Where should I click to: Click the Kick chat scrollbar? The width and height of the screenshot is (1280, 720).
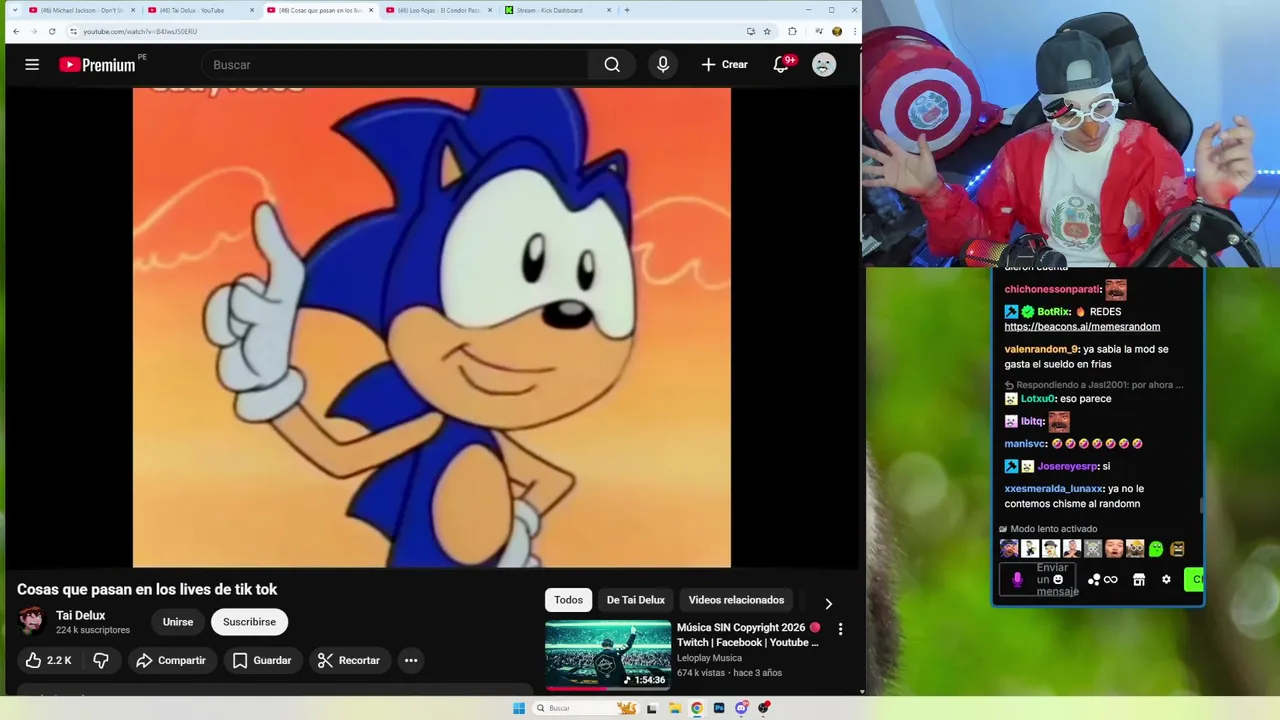pos(1201,505)
